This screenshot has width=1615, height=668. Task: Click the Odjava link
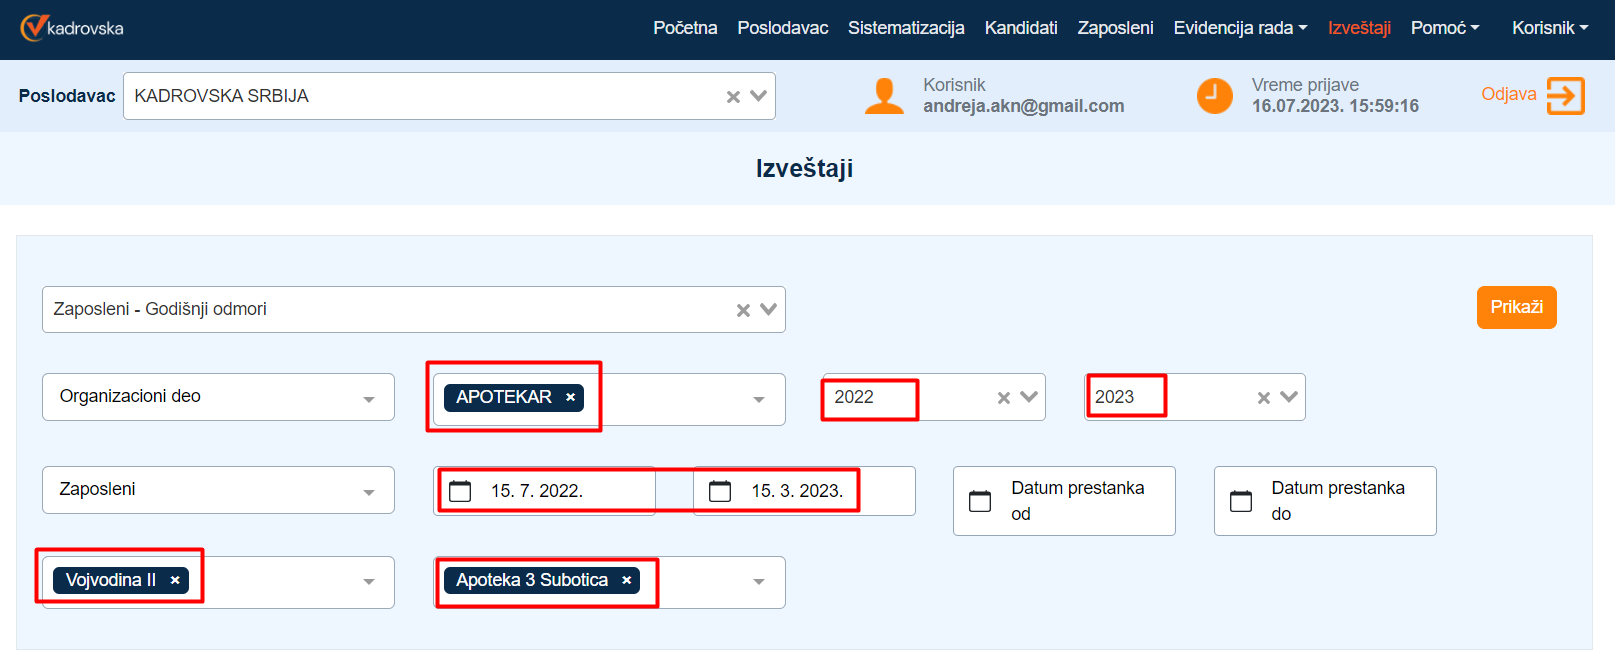1508,94
